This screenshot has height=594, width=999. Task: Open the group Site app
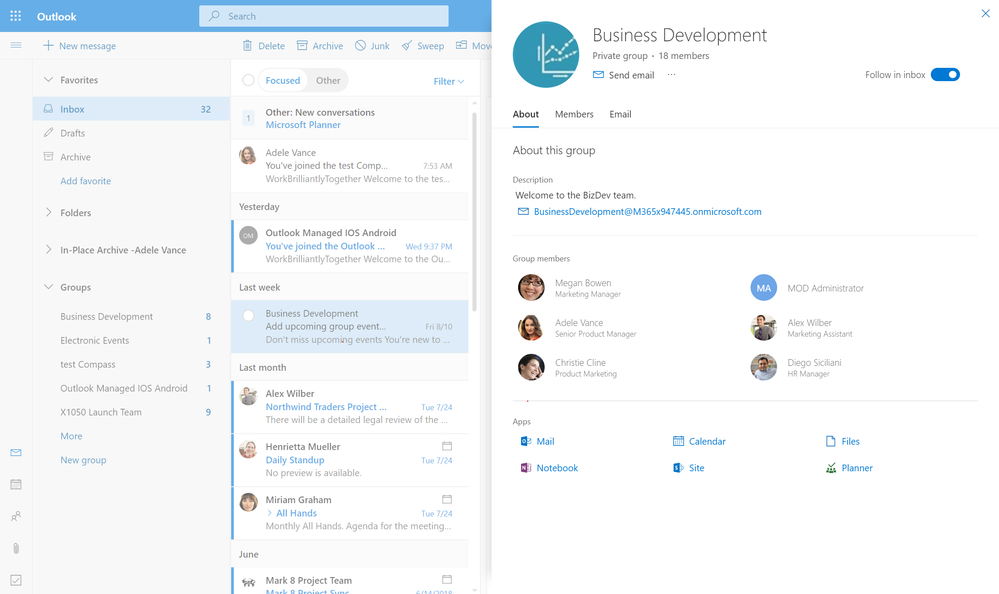pyautogui.click(x=689, y=468)
